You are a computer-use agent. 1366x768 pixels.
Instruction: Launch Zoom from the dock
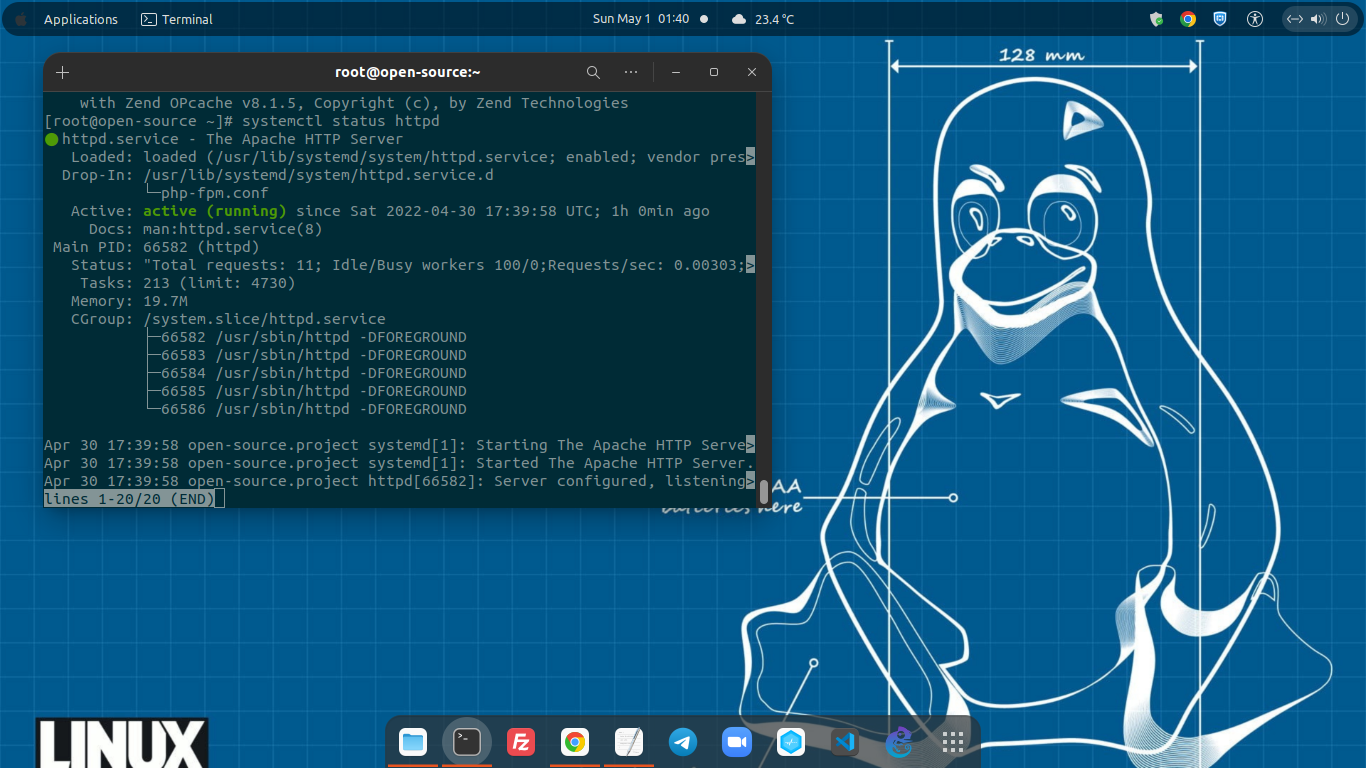tap(737, 742)
